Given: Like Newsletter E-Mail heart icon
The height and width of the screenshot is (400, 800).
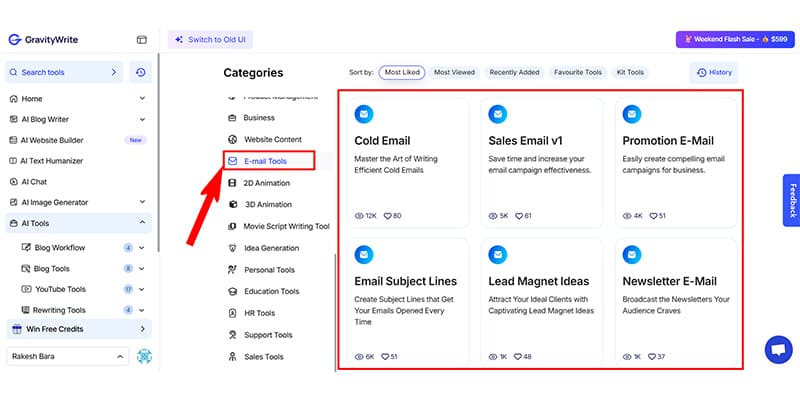Looking at the screenshot, I should [x=652, y=357].
